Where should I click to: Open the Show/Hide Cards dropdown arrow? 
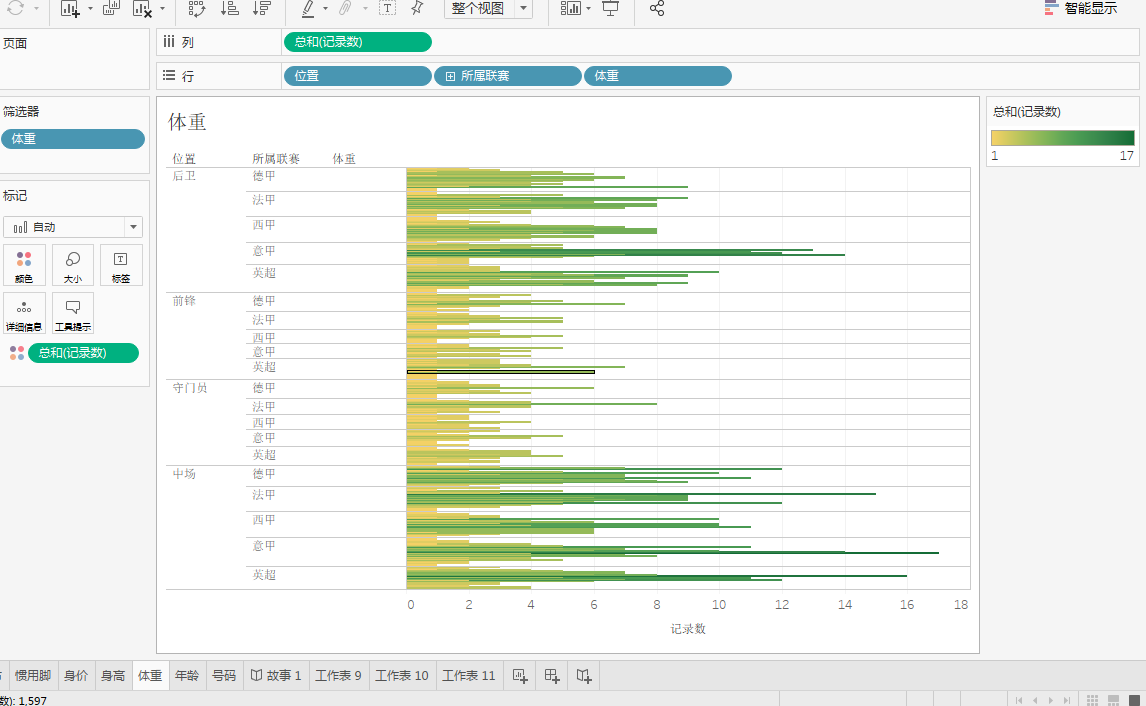(588, 9)
